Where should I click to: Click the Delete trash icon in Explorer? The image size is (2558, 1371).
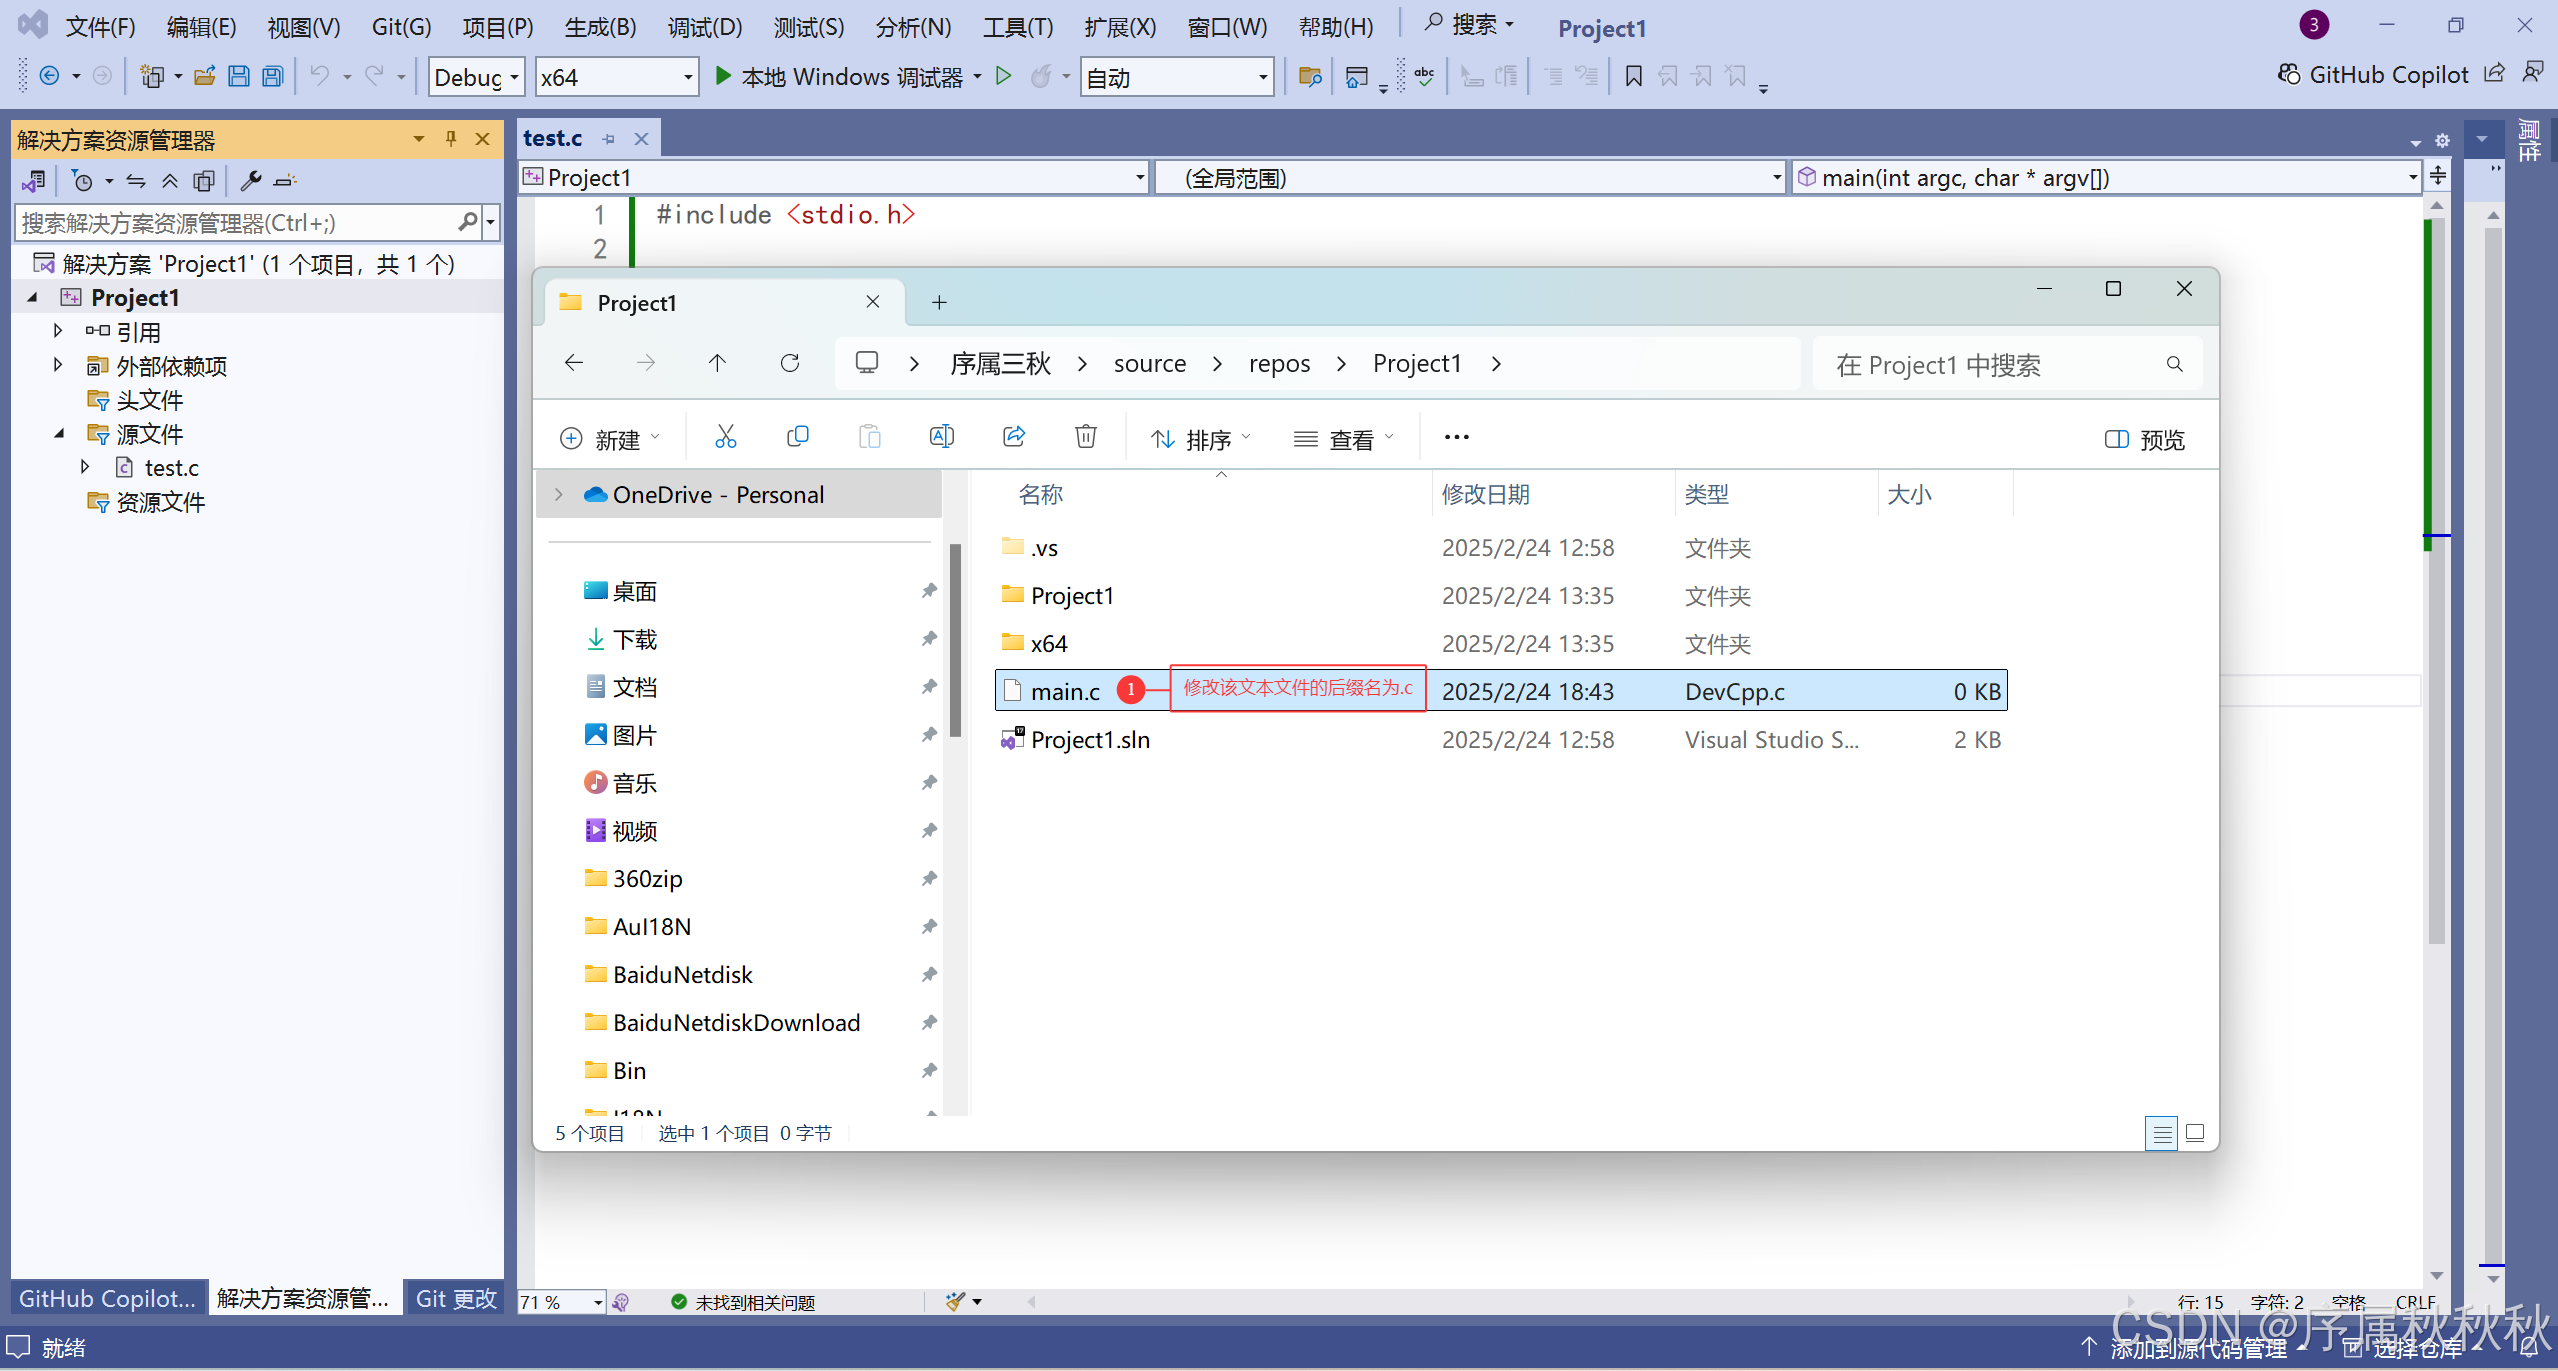tap(1085, 437)
